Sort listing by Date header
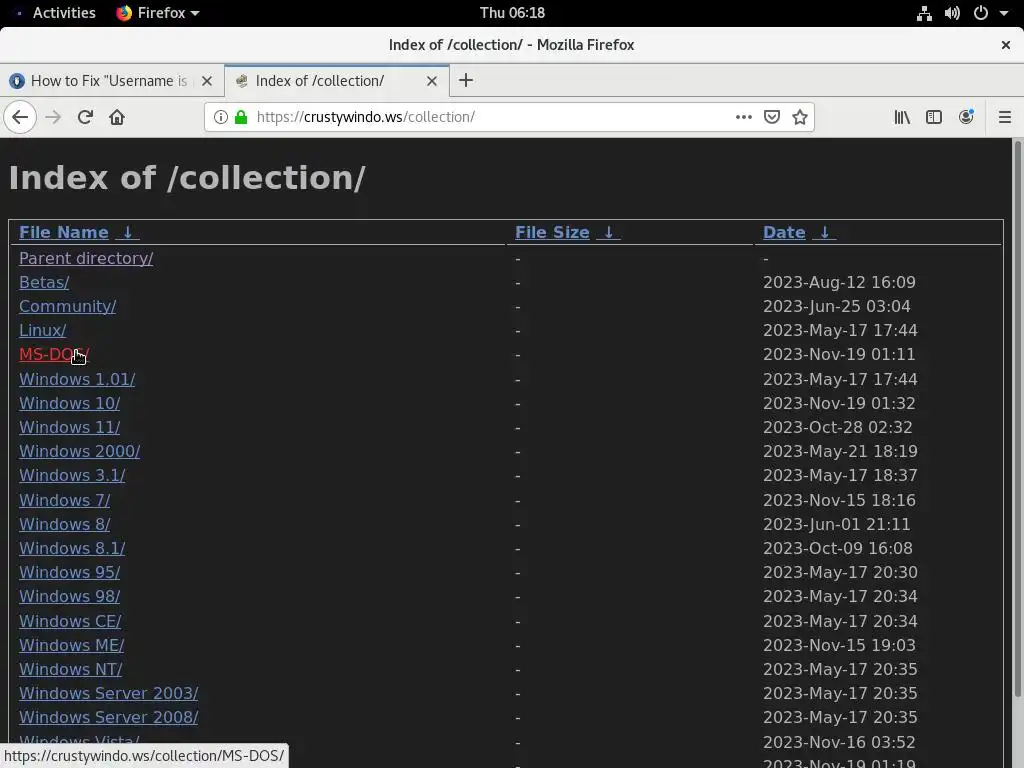1024x768 pixels. pos(784,232)
